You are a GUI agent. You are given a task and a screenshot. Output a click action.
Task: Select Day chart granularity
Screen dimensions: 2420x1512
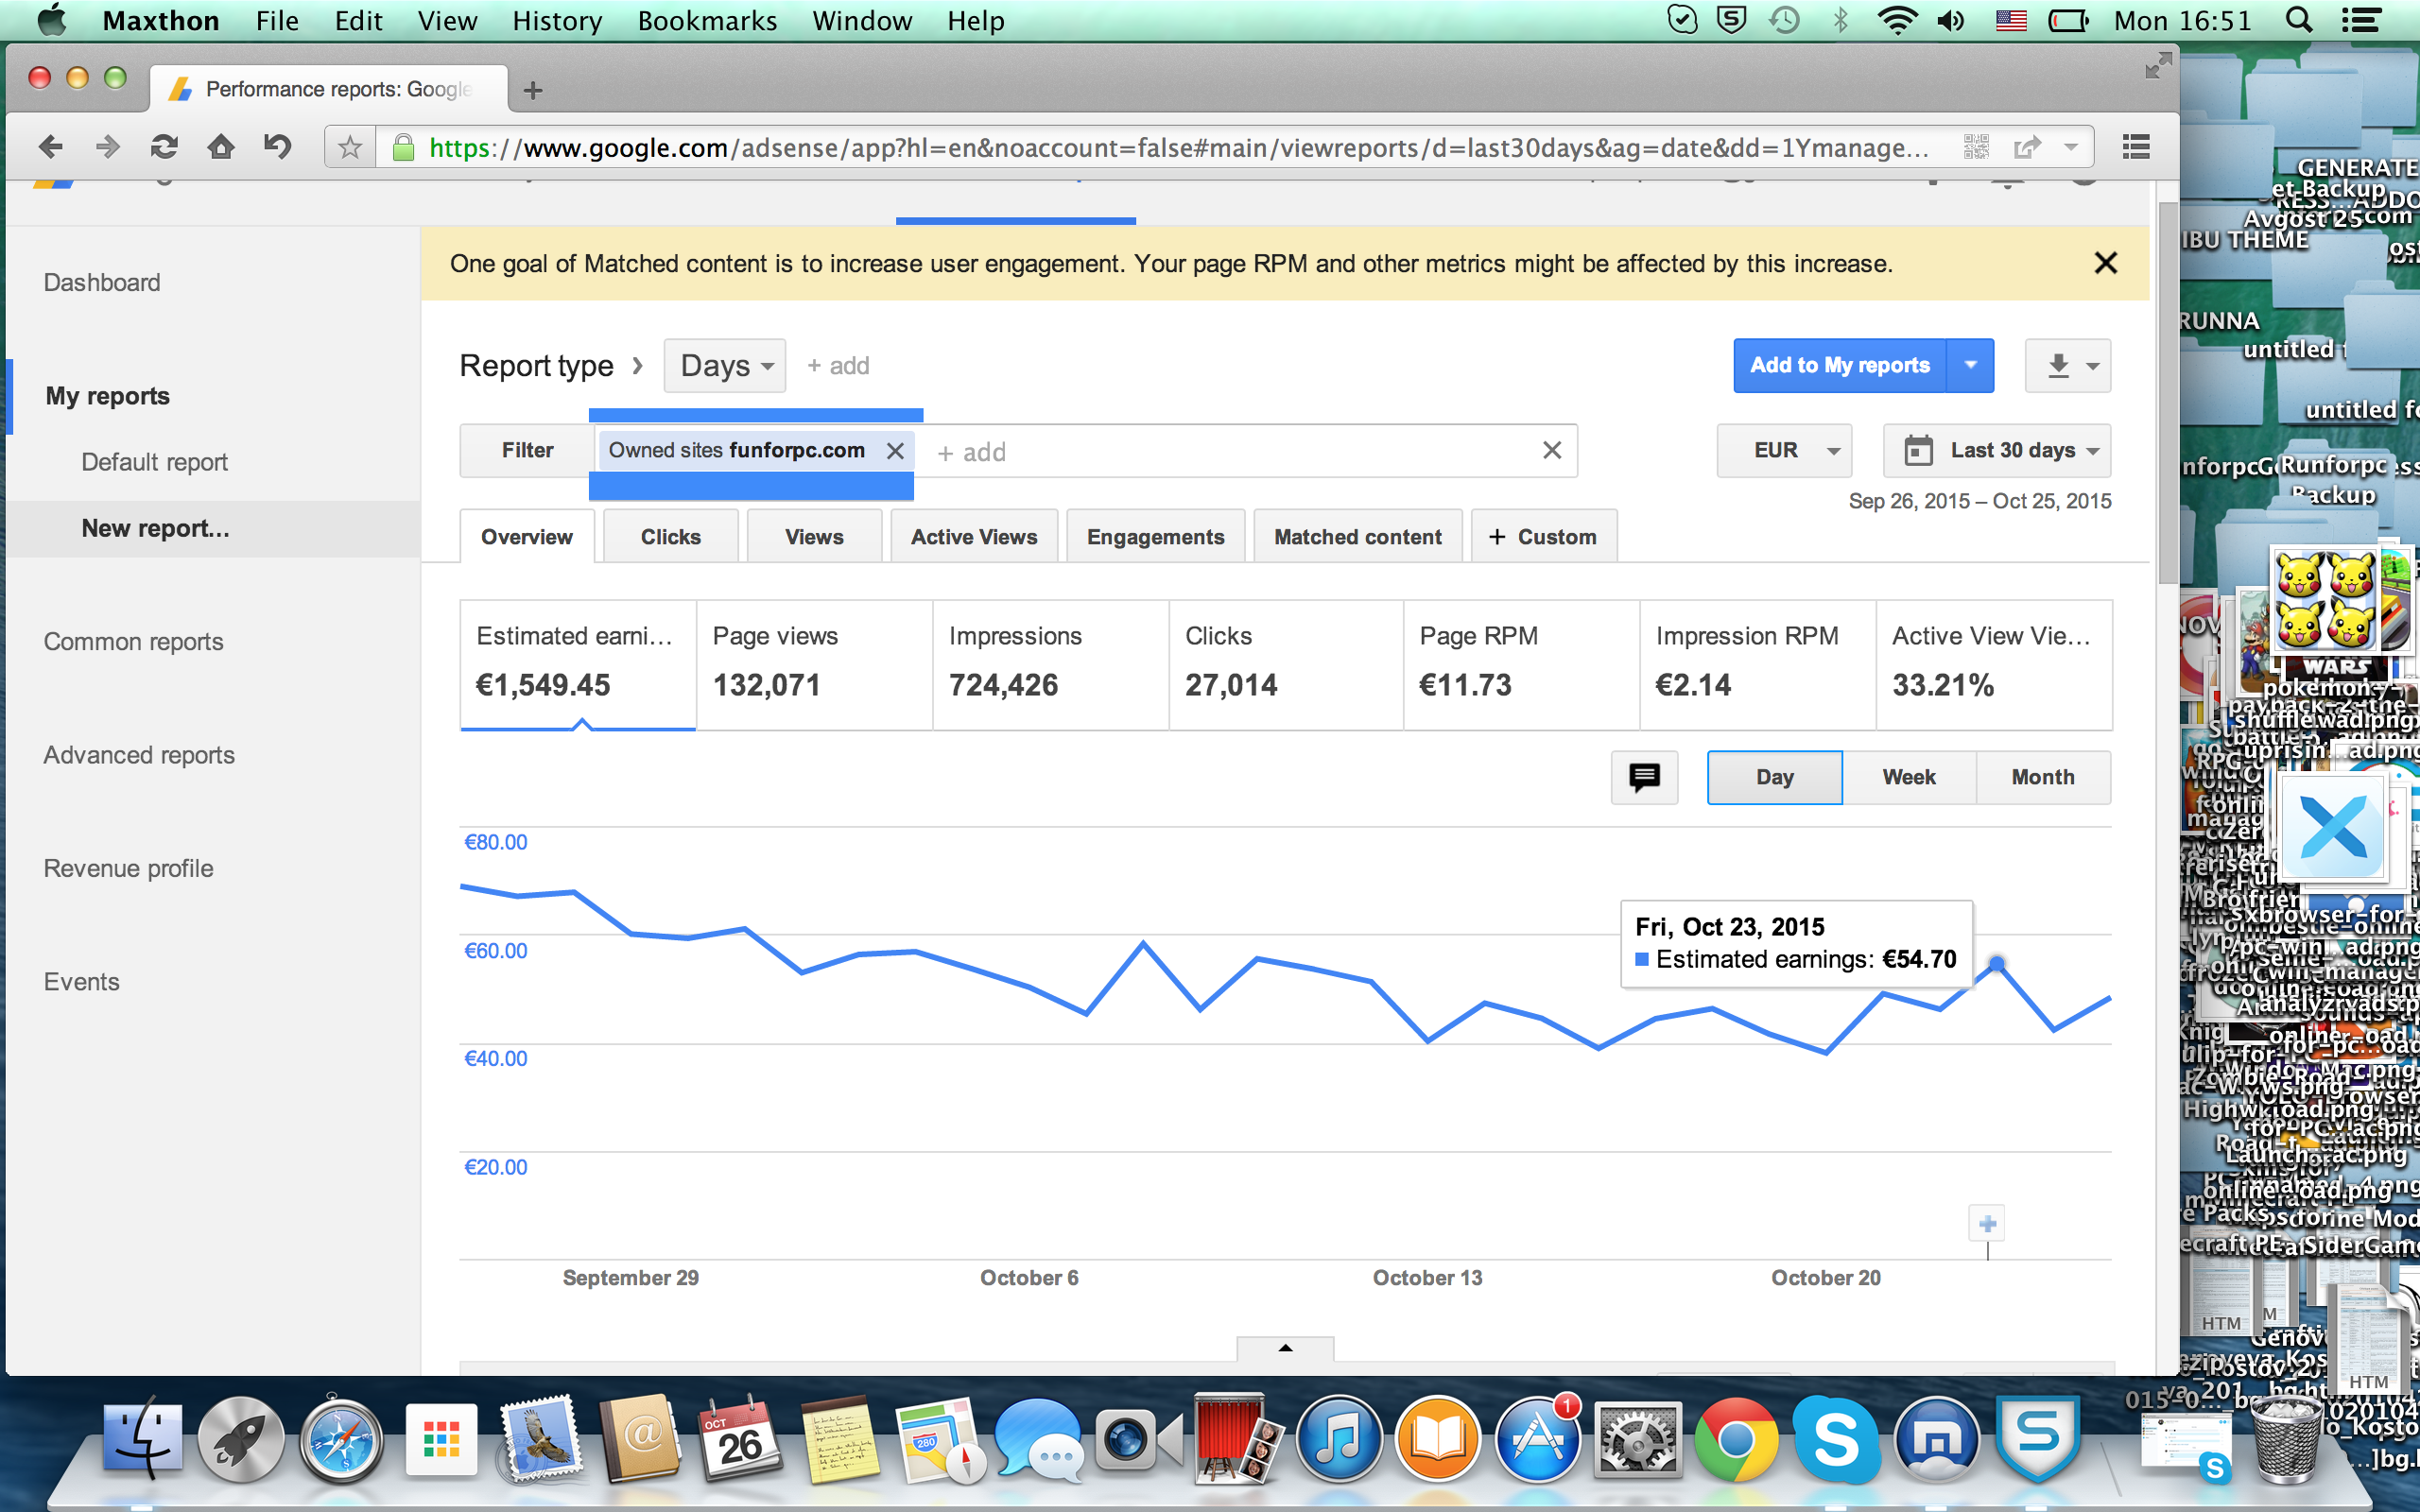coord(1774,777)
